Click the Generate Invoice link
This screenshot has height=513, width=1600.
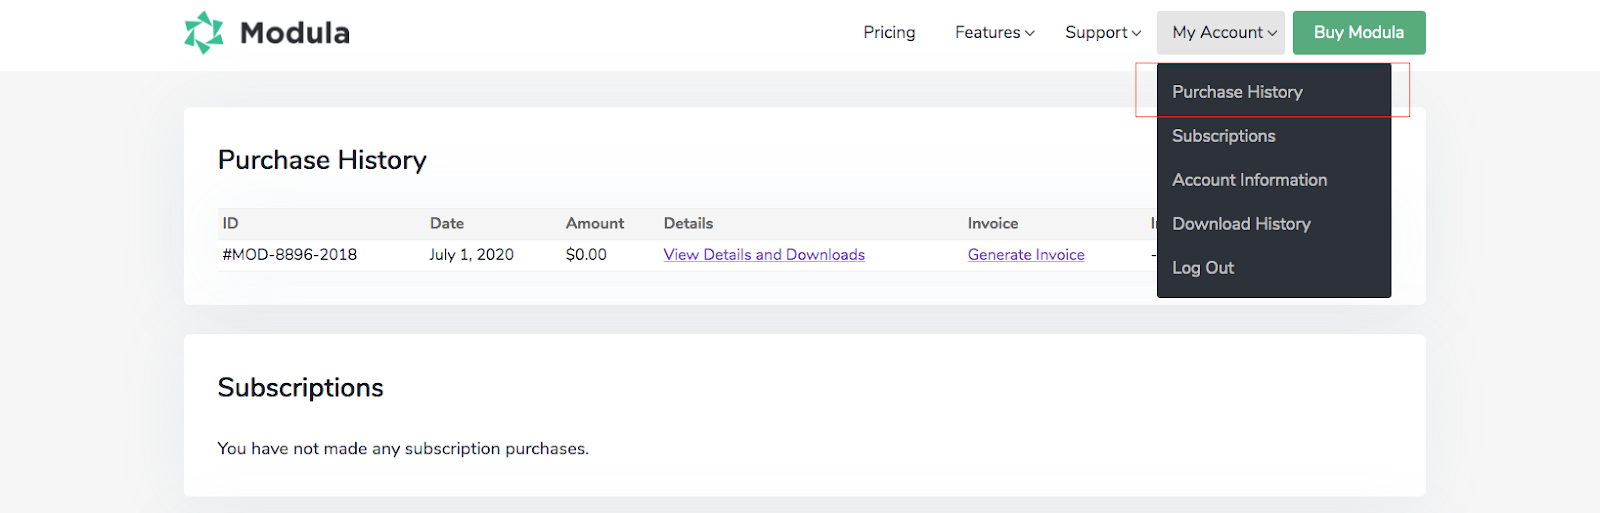coord(1026,254)
